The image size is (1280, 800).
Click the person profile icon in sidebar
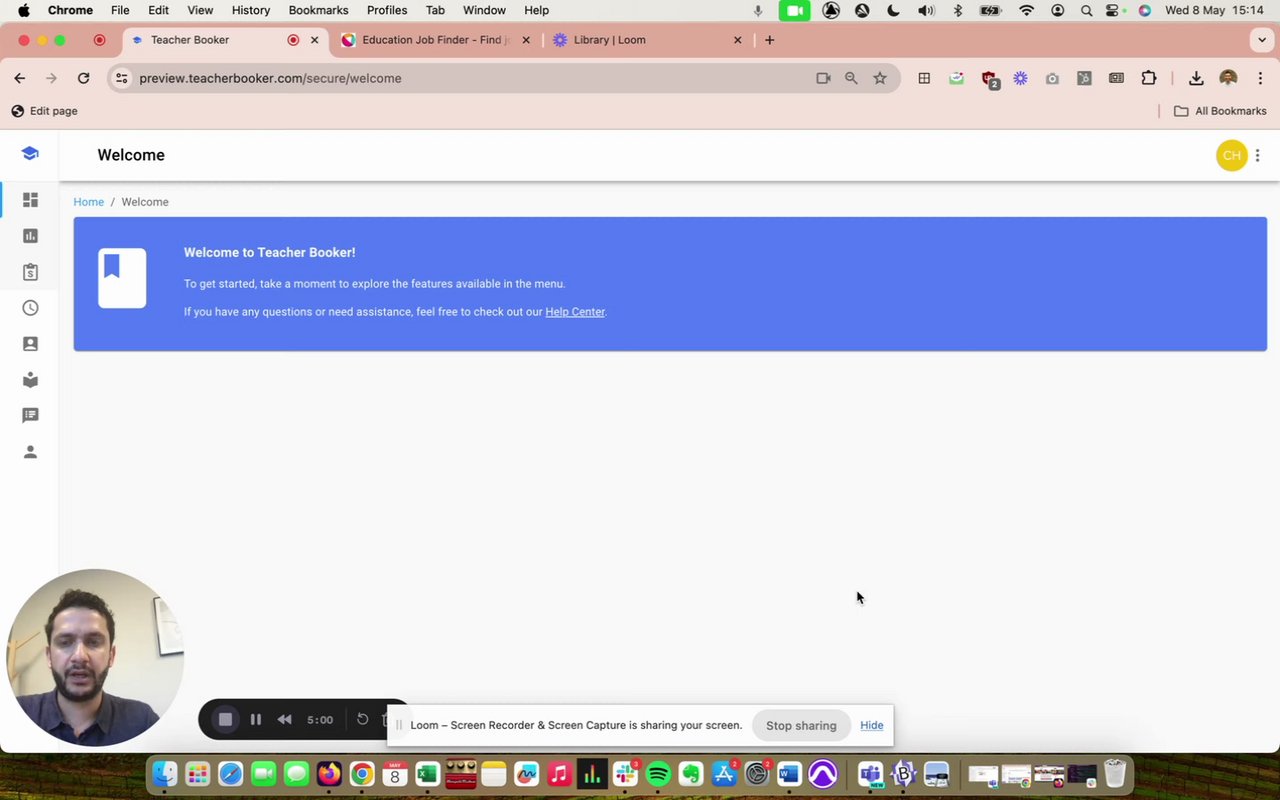30,452
